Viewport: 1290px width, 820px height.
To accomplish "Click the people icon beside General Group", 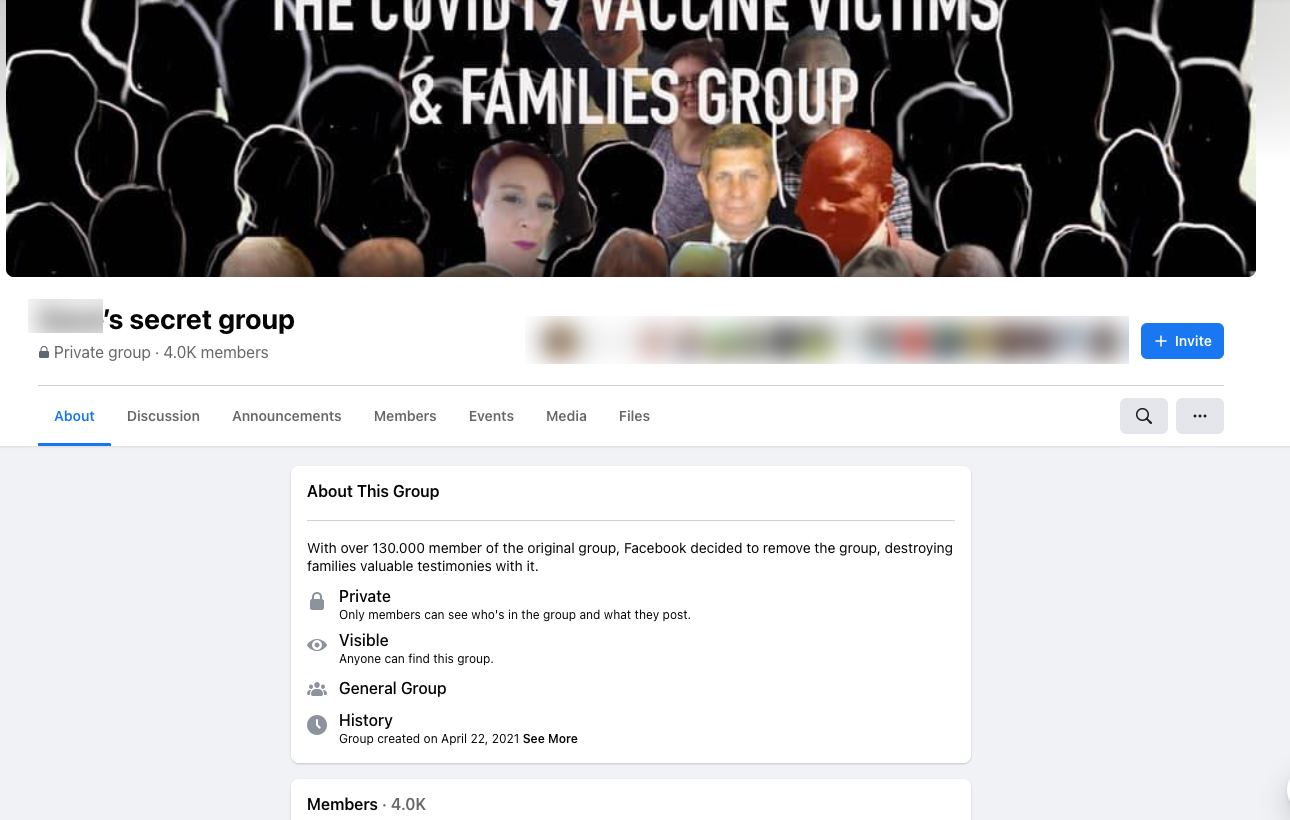I will (x=317, y=689).
